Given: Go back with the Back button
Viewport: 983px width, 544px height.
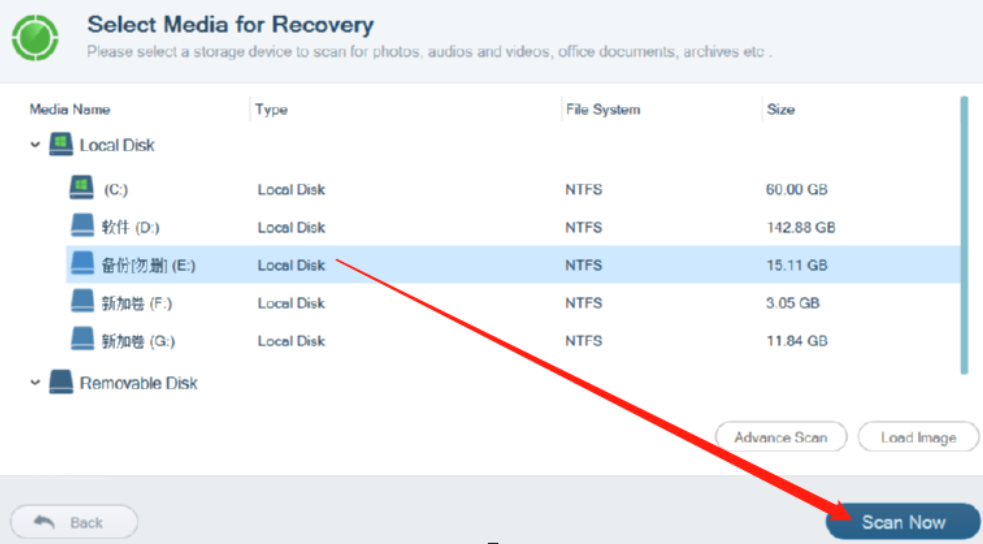Looking at the screenshot, I should (73, 522).
